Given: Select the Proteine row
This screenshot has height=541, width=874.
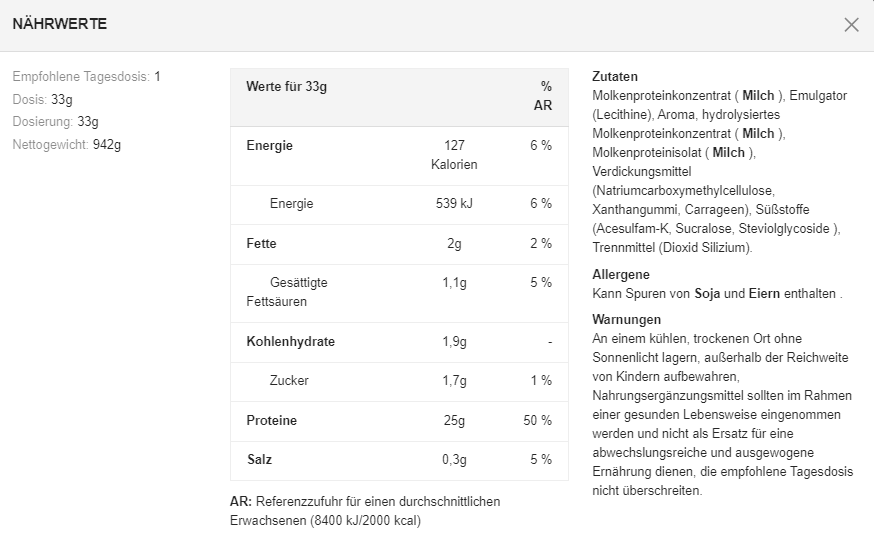Looking at the screenshot, I should click(399, 421).
